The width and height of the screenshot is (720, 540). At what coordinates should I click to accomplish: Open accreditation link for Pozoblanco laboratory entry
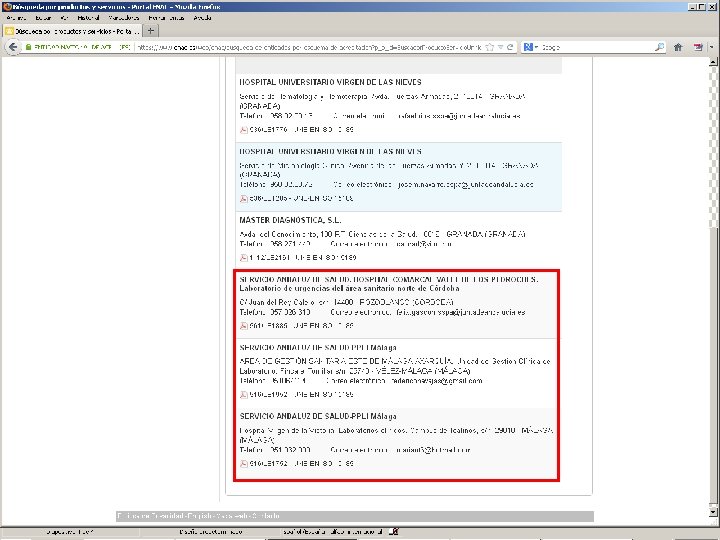(301, 326)
